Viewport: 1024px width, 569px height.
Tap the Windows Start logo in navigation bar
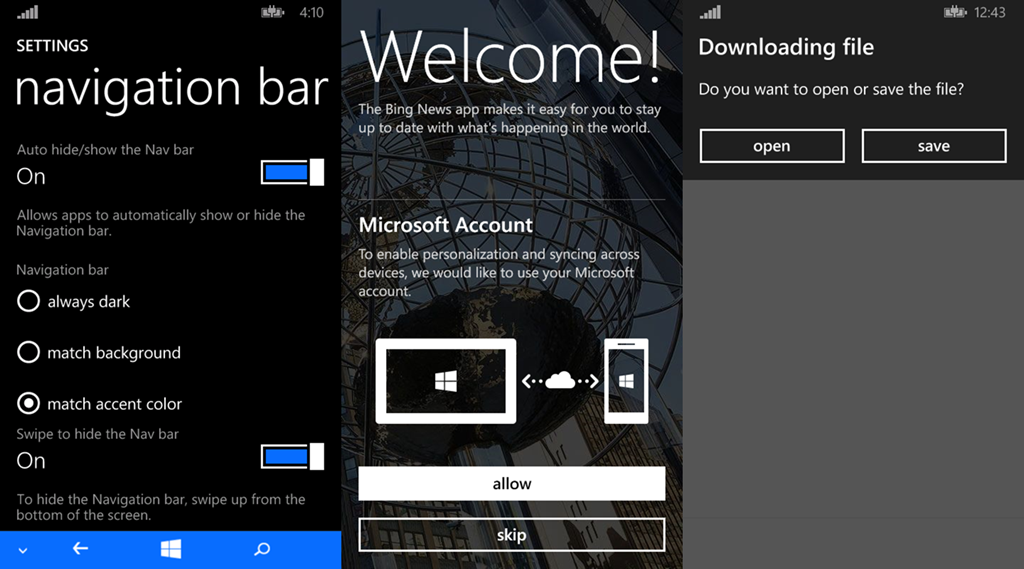[x=170, y=549]
